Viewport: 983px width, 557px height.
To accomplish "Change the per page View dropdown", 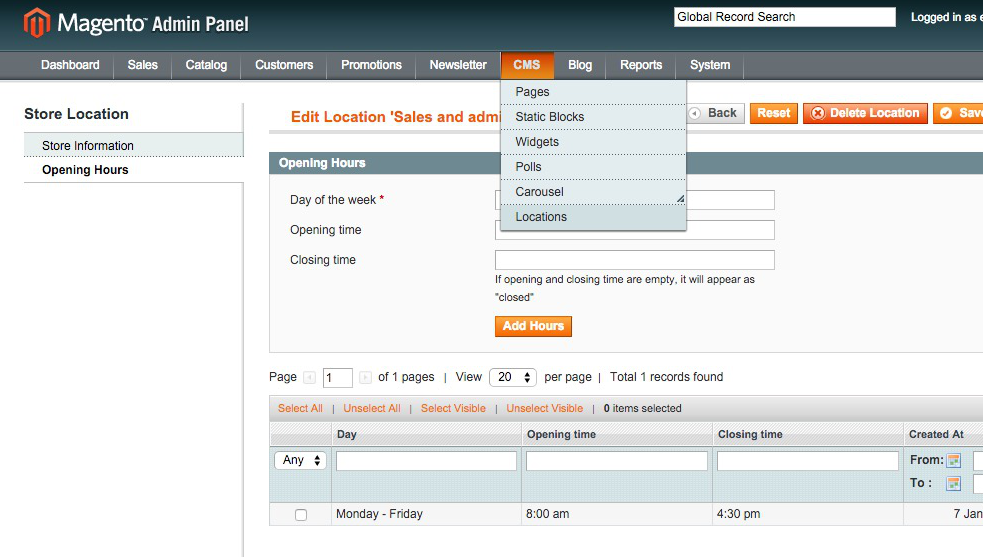I will click(x=512, y=378).
